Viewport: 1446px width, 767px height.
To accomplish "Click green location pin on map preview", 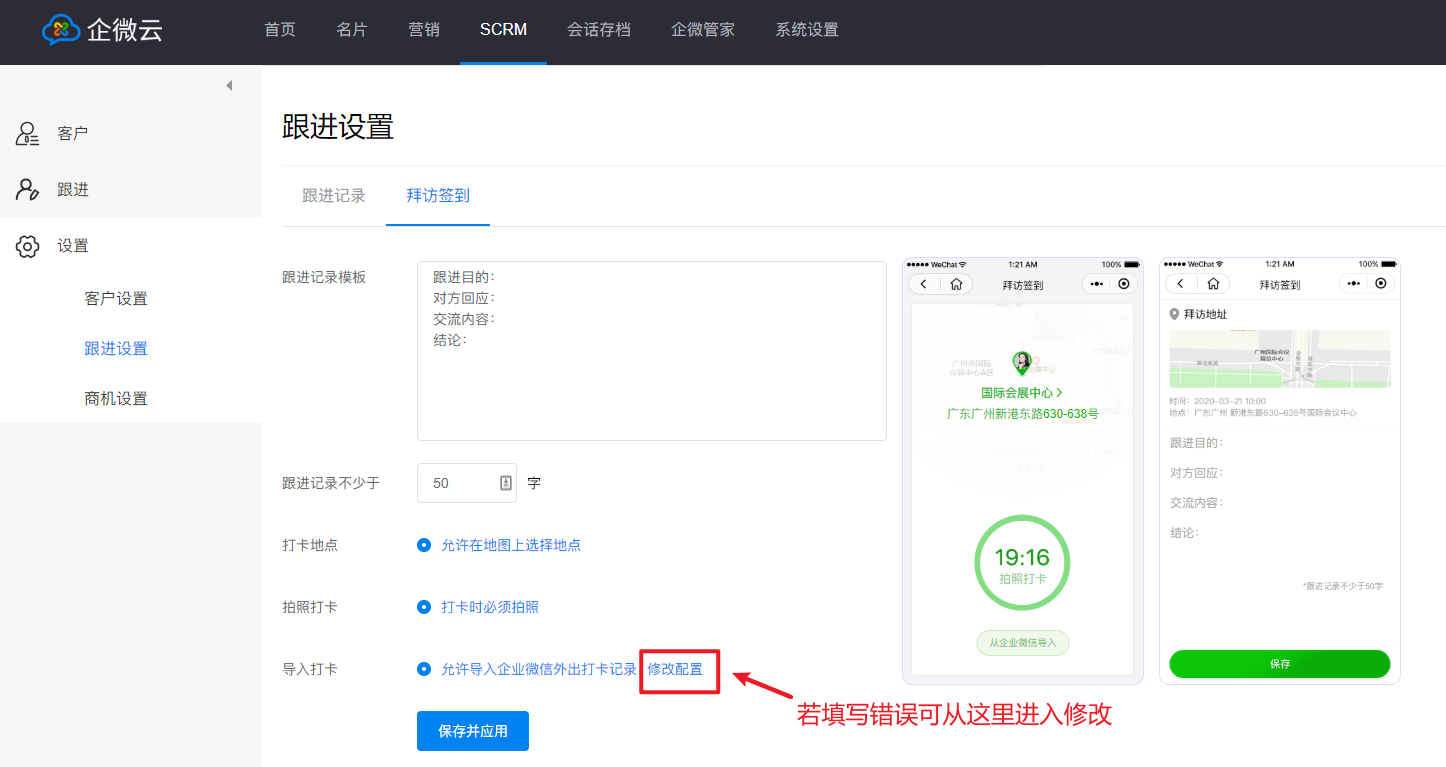I will 1021,363.
